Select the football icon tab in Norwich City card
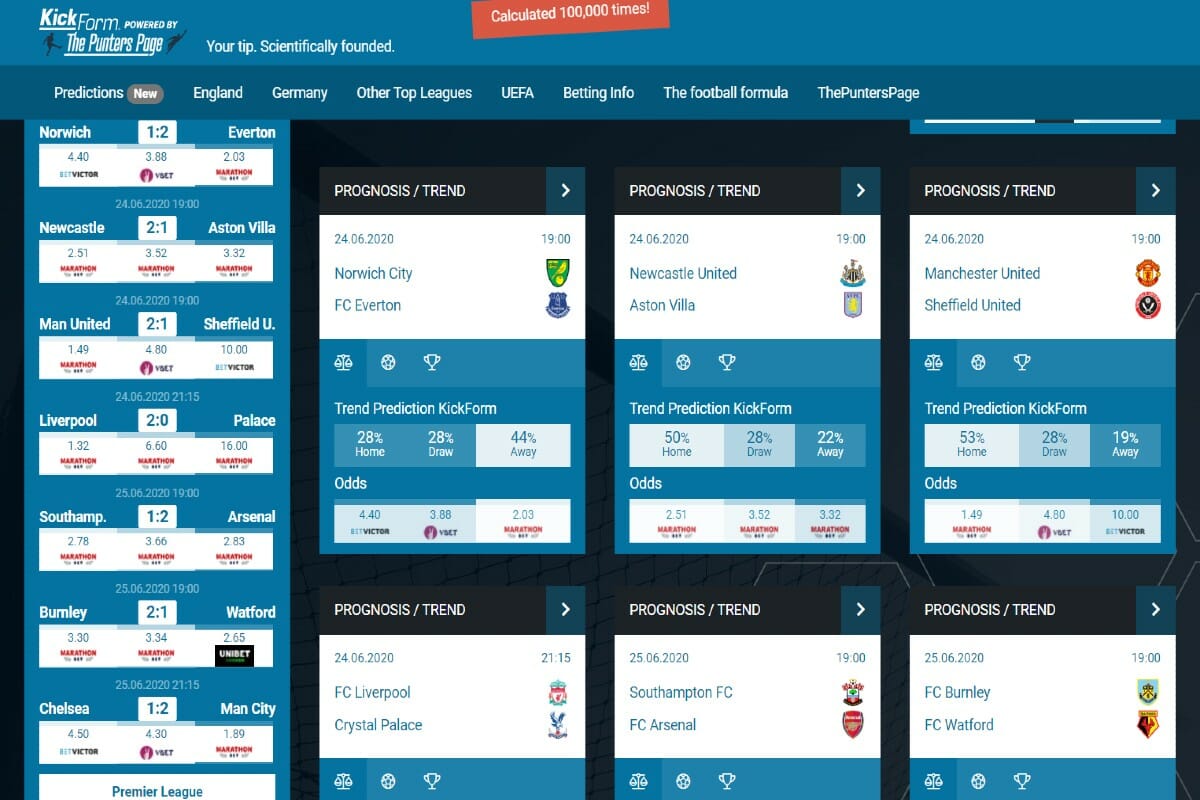Screen dimensions: 1200x800 click(x=388, y=363)
